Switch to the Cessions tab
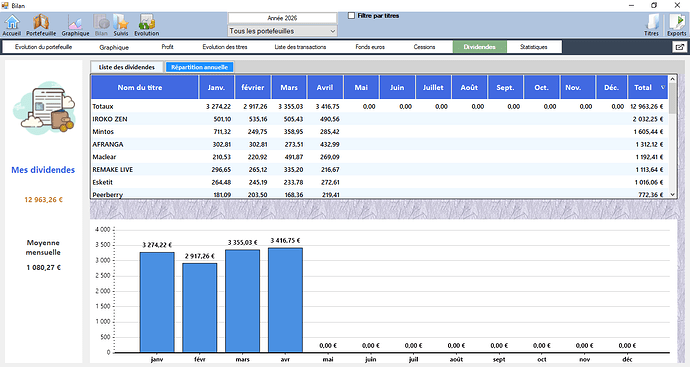Screen dimensions: 690x367 [424, 47]
